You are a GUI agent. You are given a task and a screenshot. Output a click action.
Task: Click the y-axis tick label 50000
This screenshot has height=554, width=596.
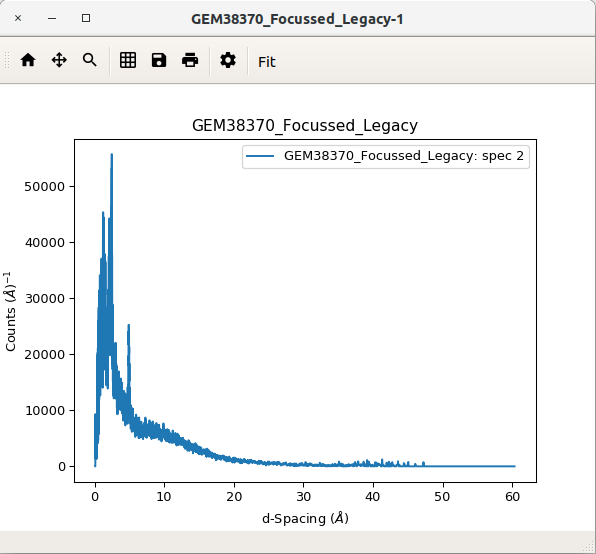tap(45, 187)
